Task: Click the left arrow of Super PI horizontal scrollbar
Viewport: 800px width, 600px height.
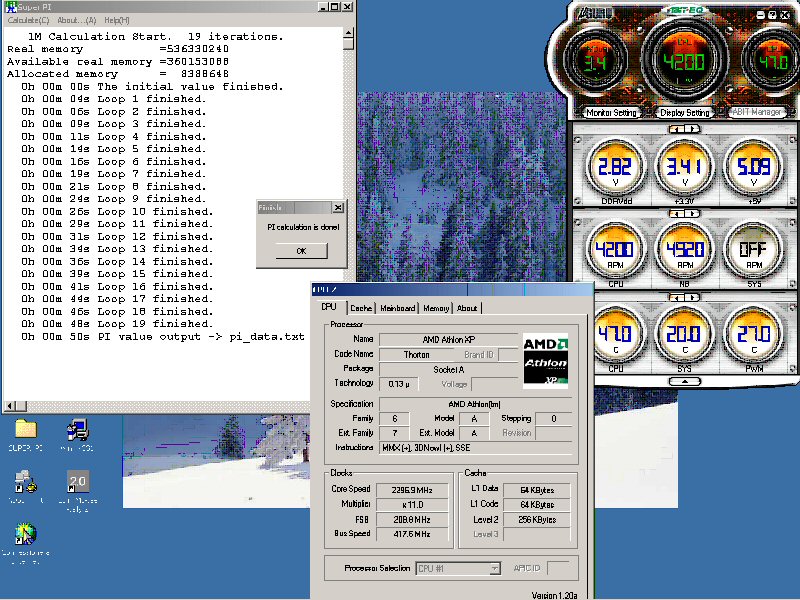Action: click(x=10, y=406)
